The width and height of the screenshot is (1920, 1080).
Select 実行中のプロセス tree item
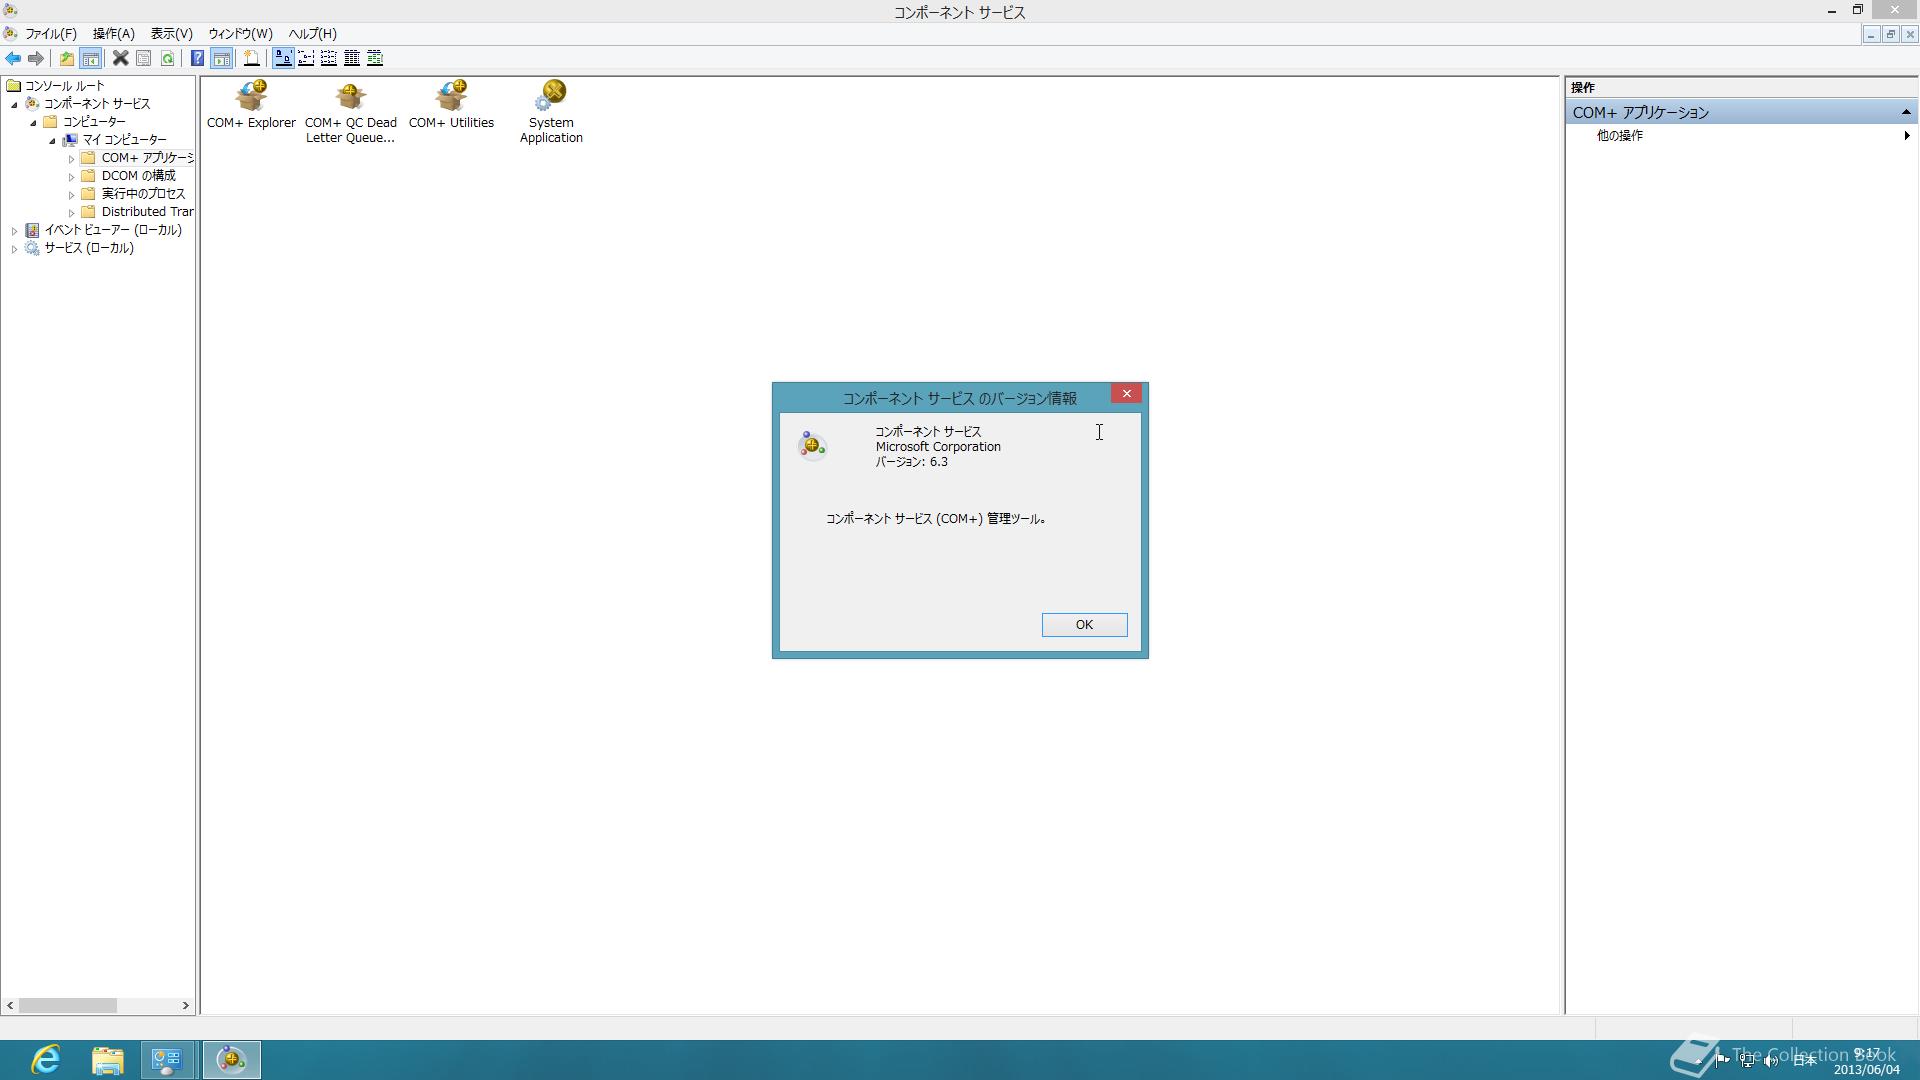coord(143,194)
